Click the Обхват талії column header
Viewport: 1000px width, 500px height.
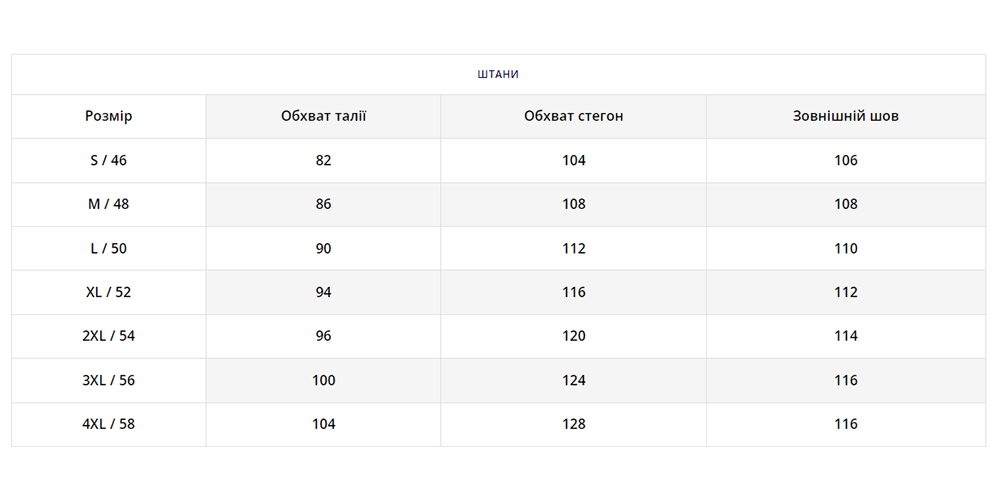coord(323,116)
